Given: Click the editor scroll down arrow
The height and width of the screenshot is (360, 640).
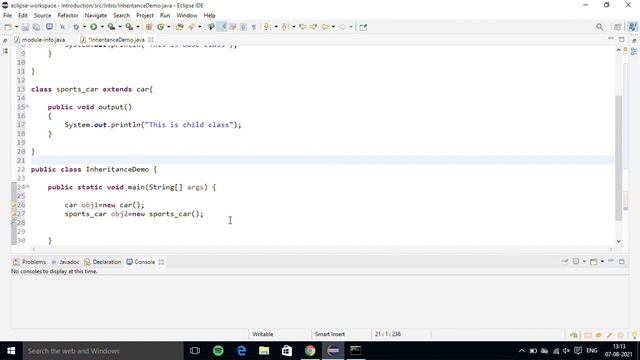Looking at the screenshot, I should 619,241.
